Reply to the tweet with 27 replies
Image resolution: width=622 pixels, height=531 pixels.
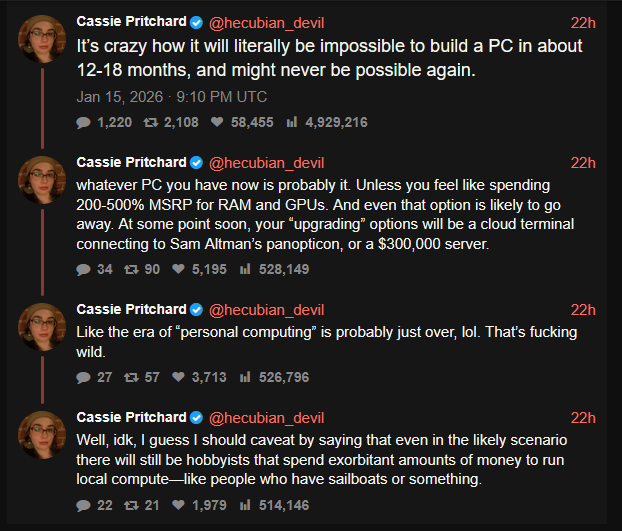pyautogui.click(x=83, y=377)
